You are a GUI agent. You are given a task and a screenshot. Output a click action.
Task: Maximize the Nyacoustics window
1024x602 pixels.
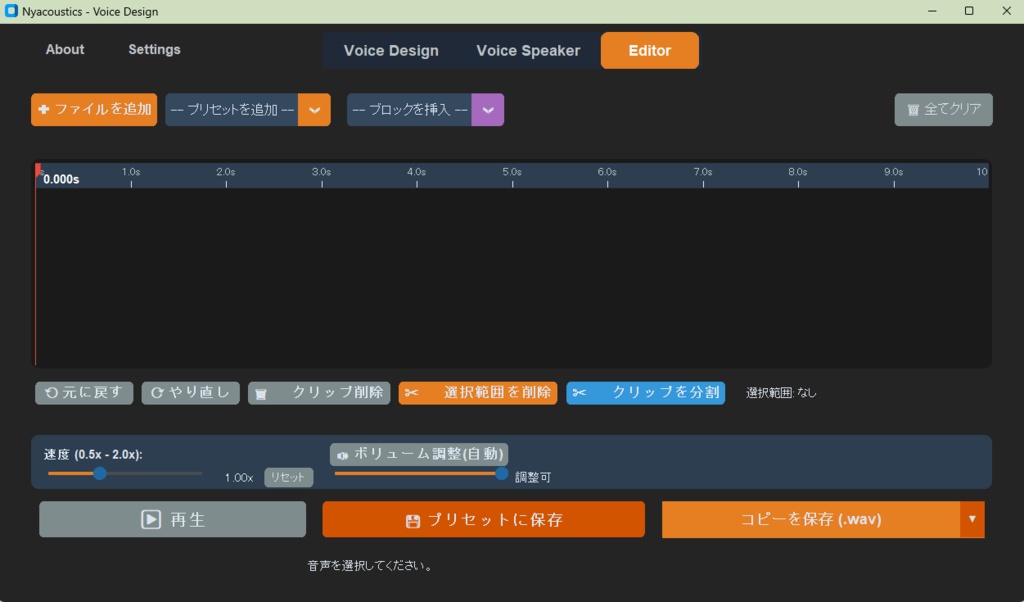point(969,11)
